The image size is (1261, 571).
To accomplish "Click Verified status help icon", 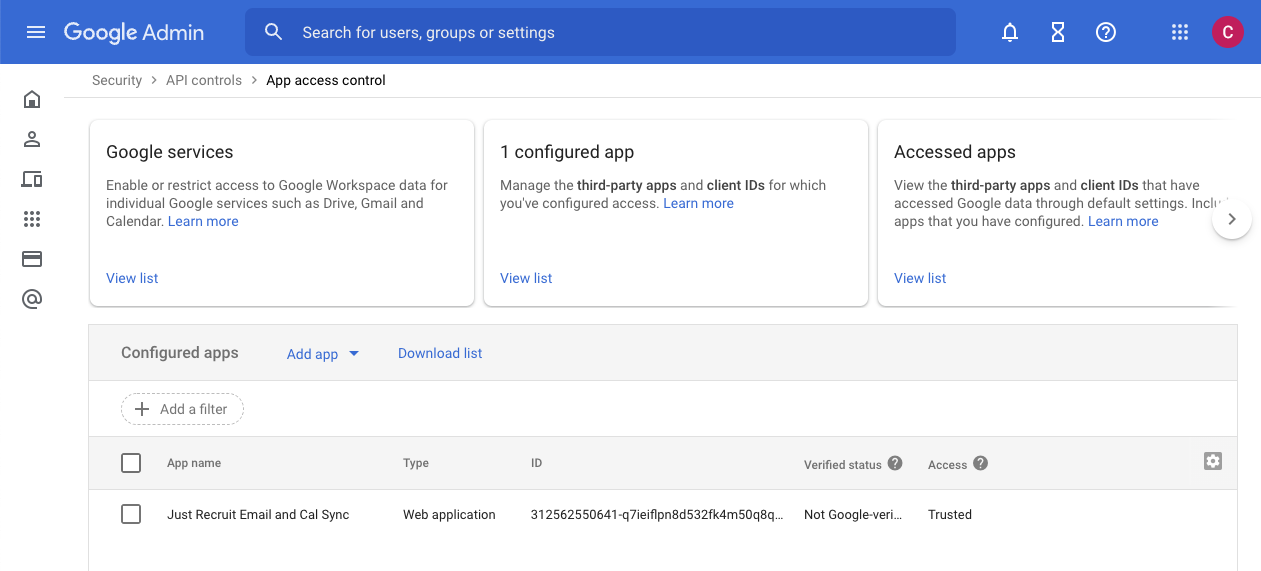I will coord(895,463).
